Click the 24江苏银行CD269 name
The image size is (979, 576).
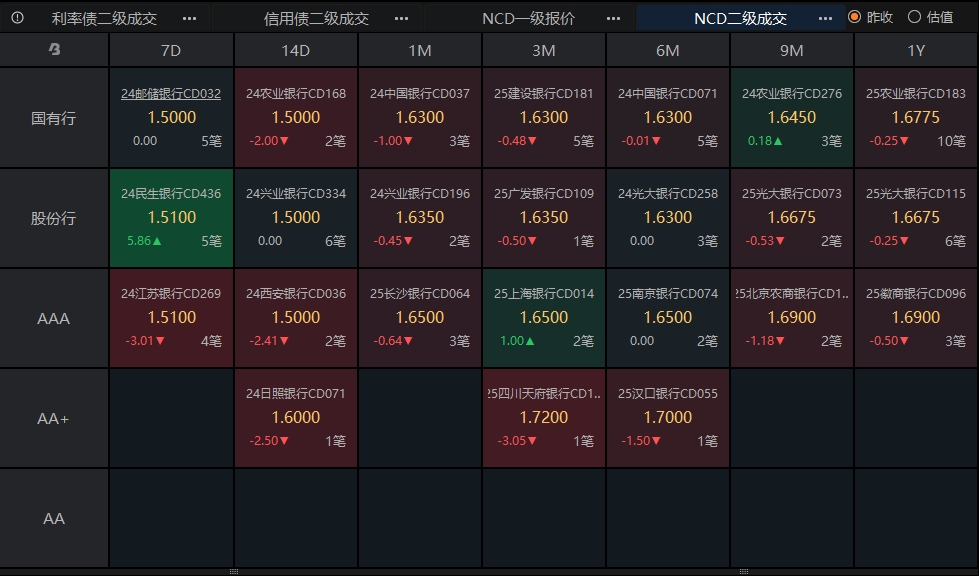pyautogui.click(x=171, y=293)
